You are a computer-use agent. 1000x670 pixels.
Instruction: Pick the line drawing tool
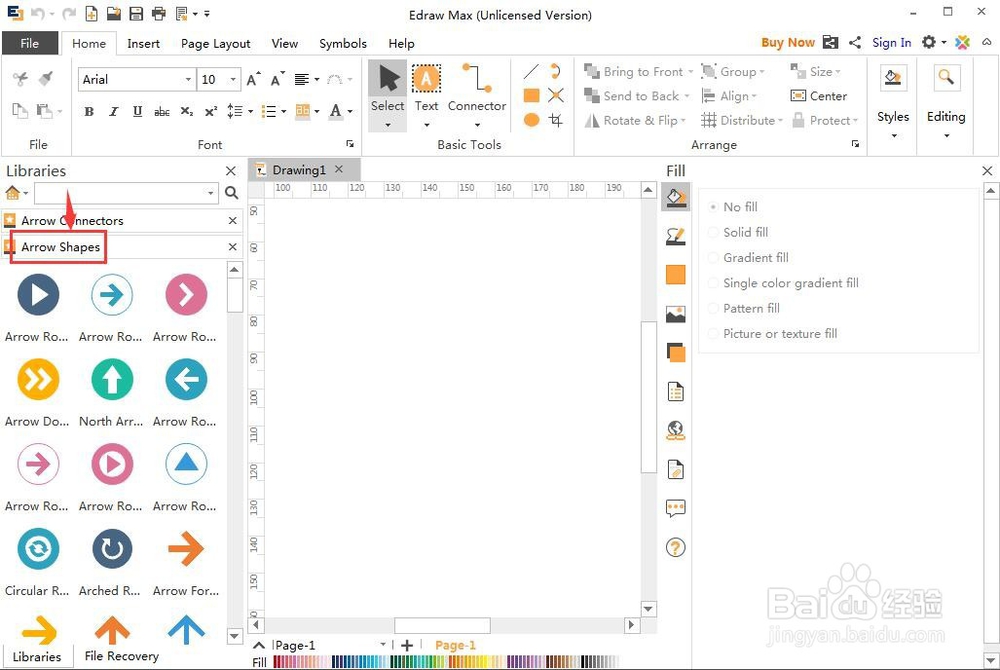pos(531,71)
